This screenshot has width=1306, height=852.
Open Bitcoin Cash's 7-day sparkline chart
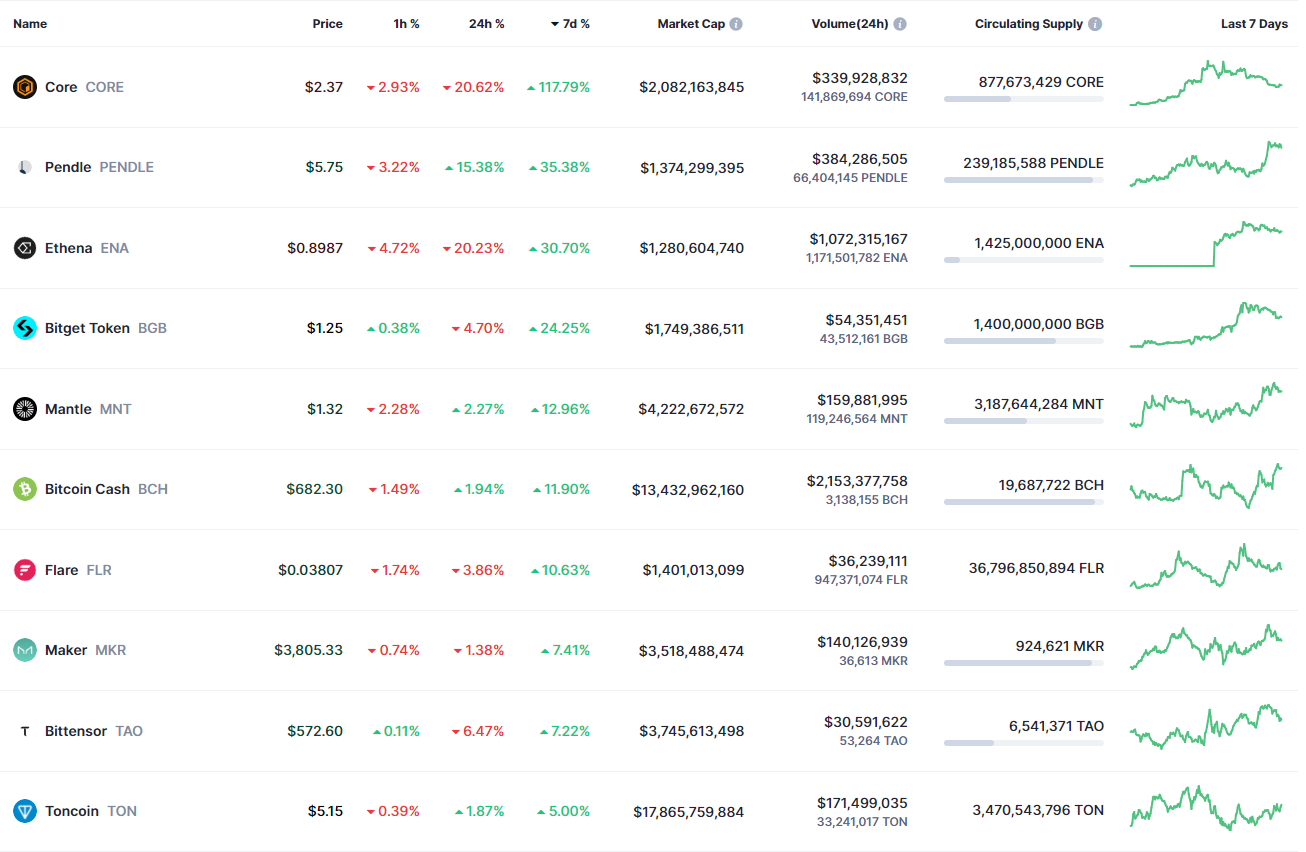1206,486
